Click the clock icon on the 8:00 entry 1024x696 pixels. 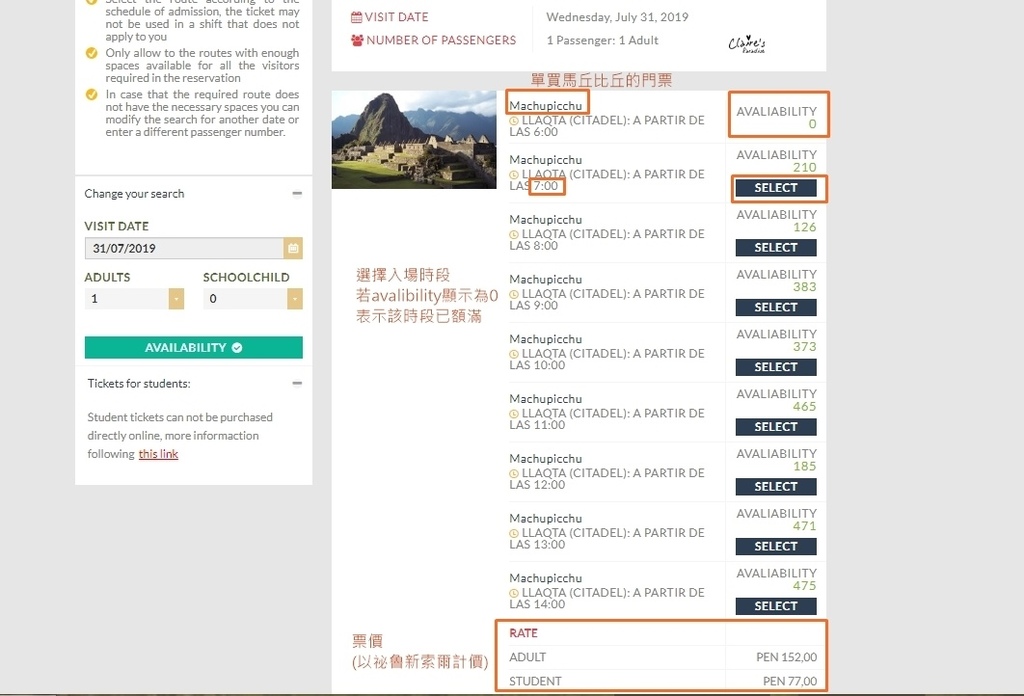coord(514,234)
